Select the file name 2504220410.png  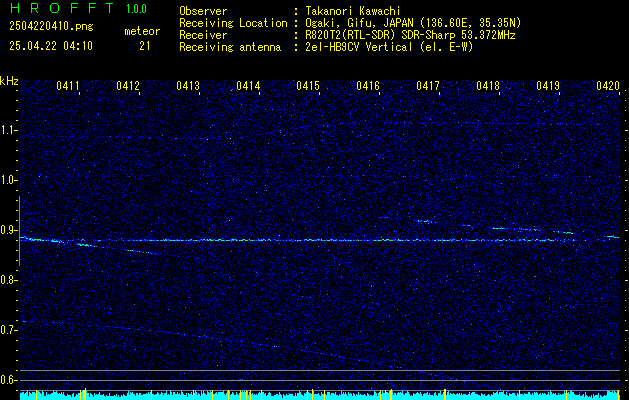[x=51, y=27]
